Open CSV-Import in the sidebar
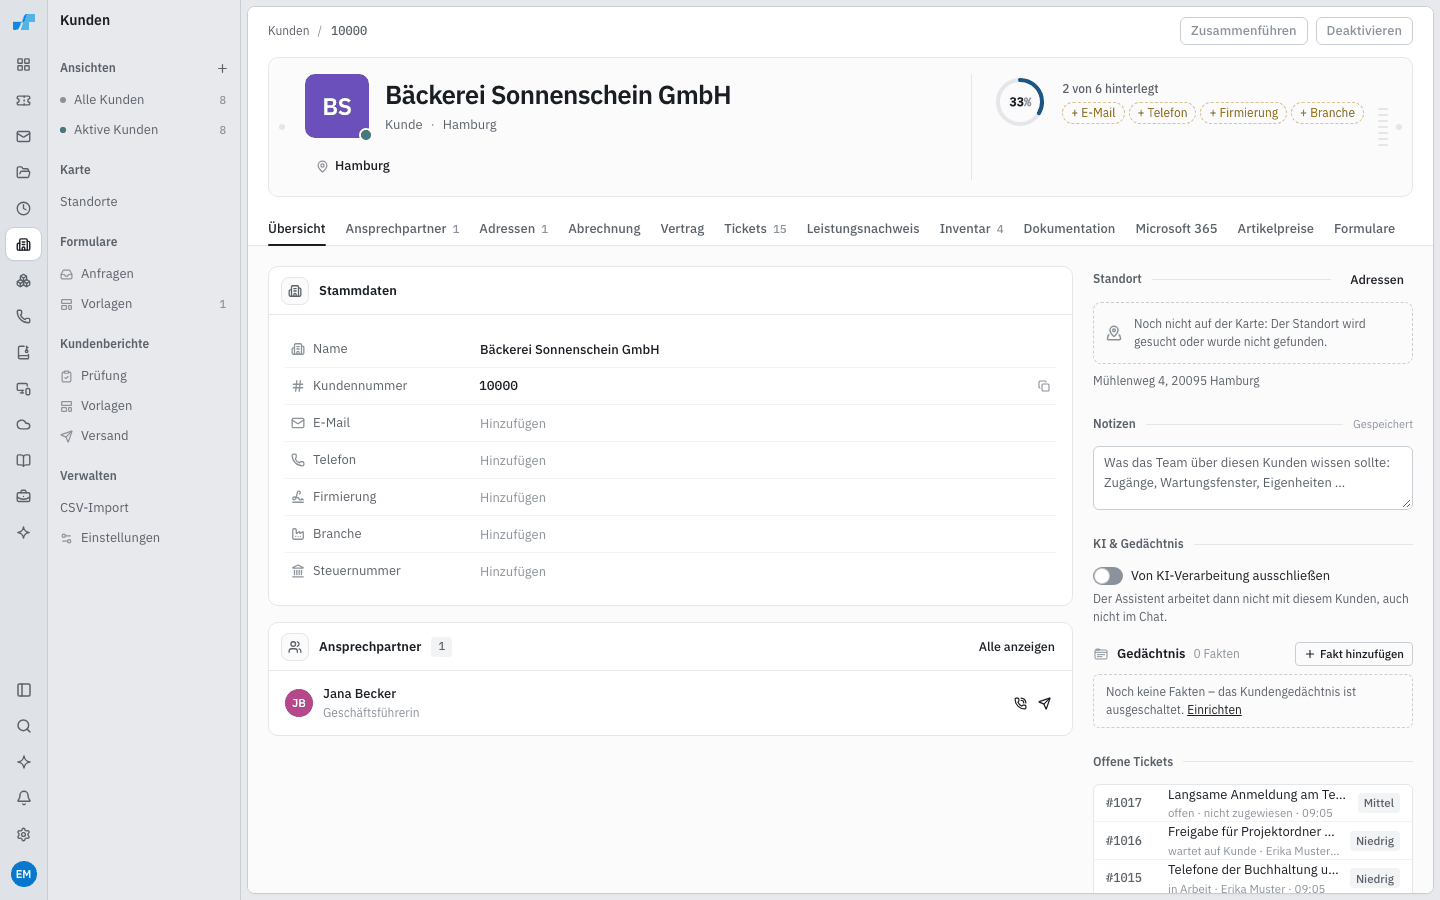The height and width of the screenshot is (900, 1440). pyautogui.click(x=143, y=508)
